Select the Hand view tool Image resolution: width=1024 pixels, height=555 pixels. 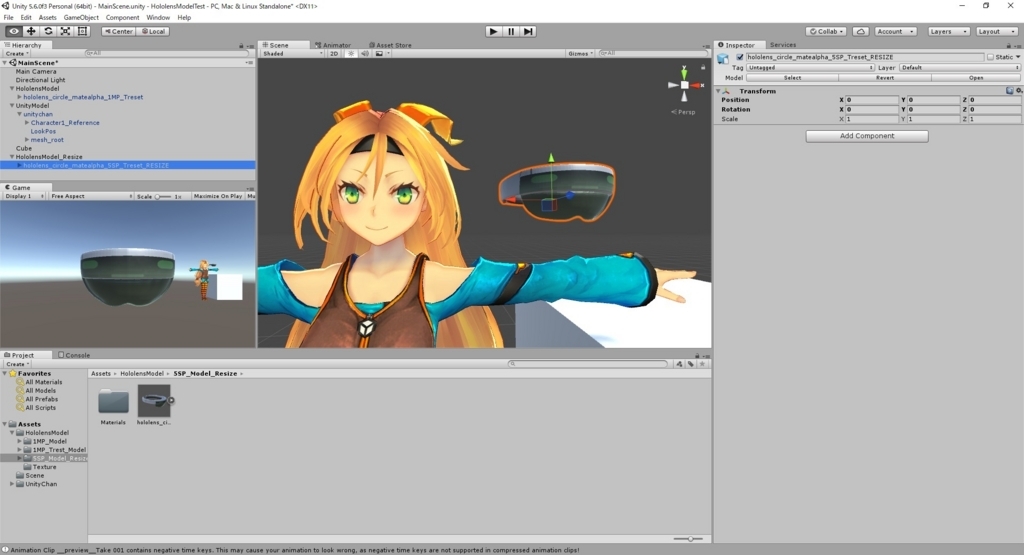[x=14, y=31]
